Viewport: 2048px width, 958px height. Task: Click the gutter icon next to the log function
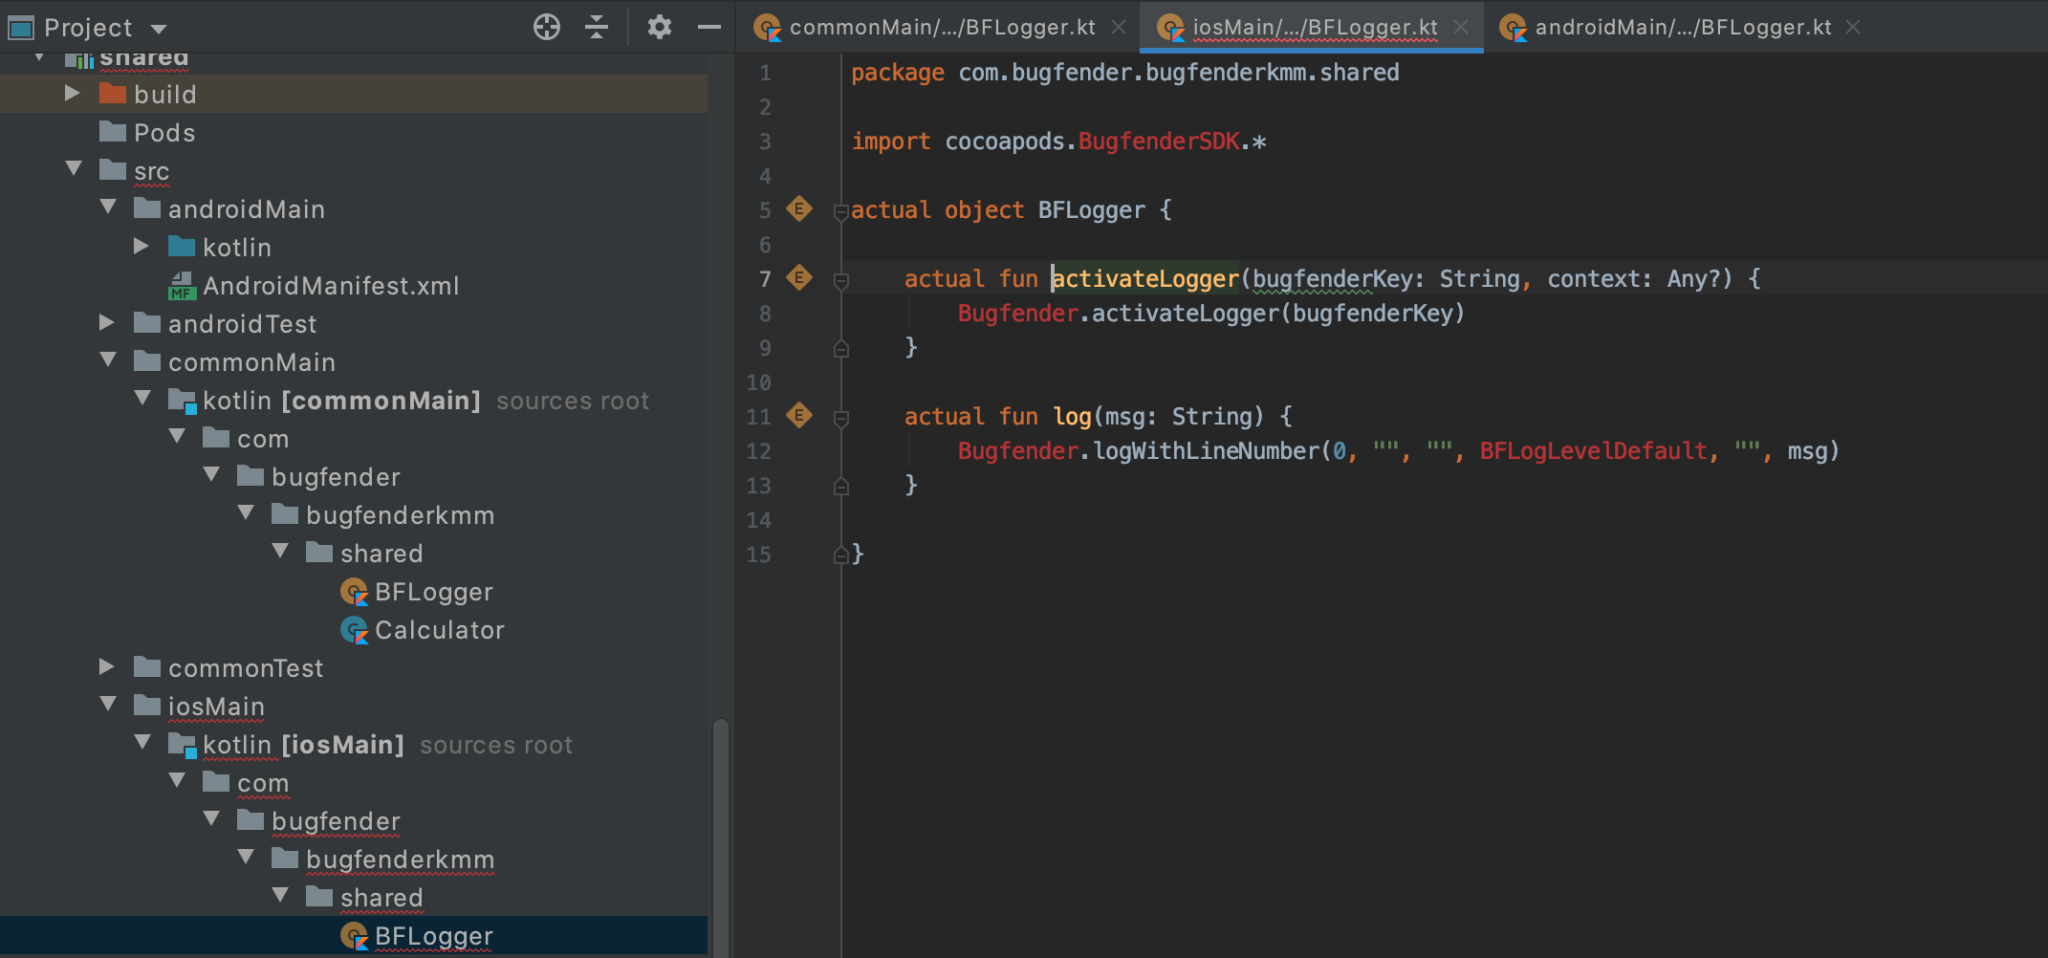pyautogui.click(x=798, y=416)
